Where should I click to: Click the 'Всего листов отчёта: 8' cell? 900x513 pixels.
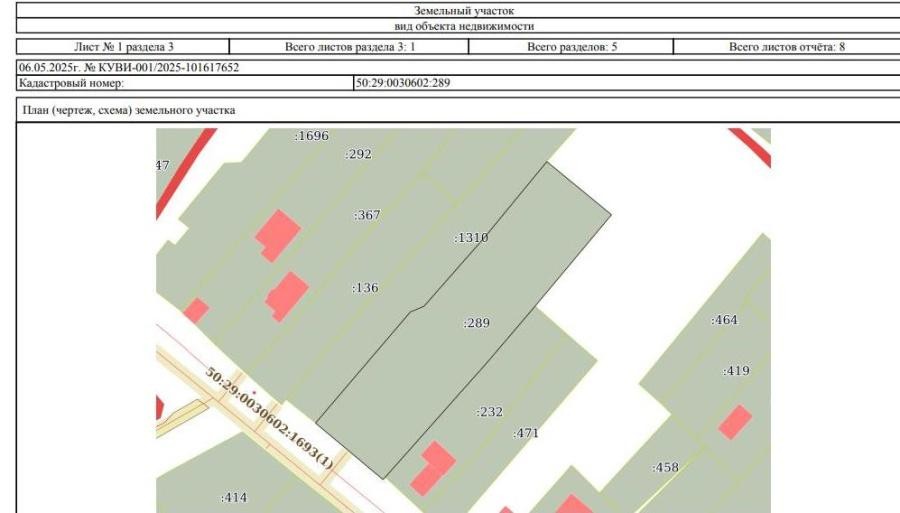pos(787,46)
